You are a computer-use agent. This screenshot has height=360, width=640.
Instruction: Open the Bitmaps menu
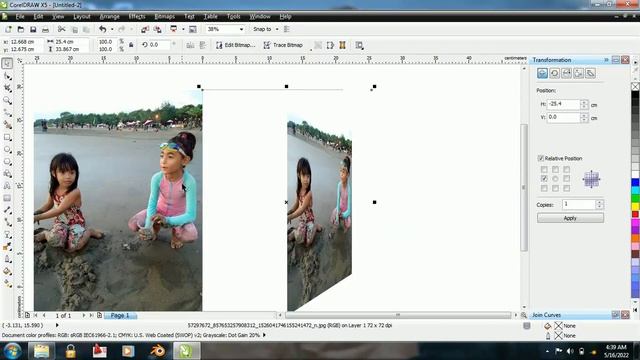click(164, 16)
